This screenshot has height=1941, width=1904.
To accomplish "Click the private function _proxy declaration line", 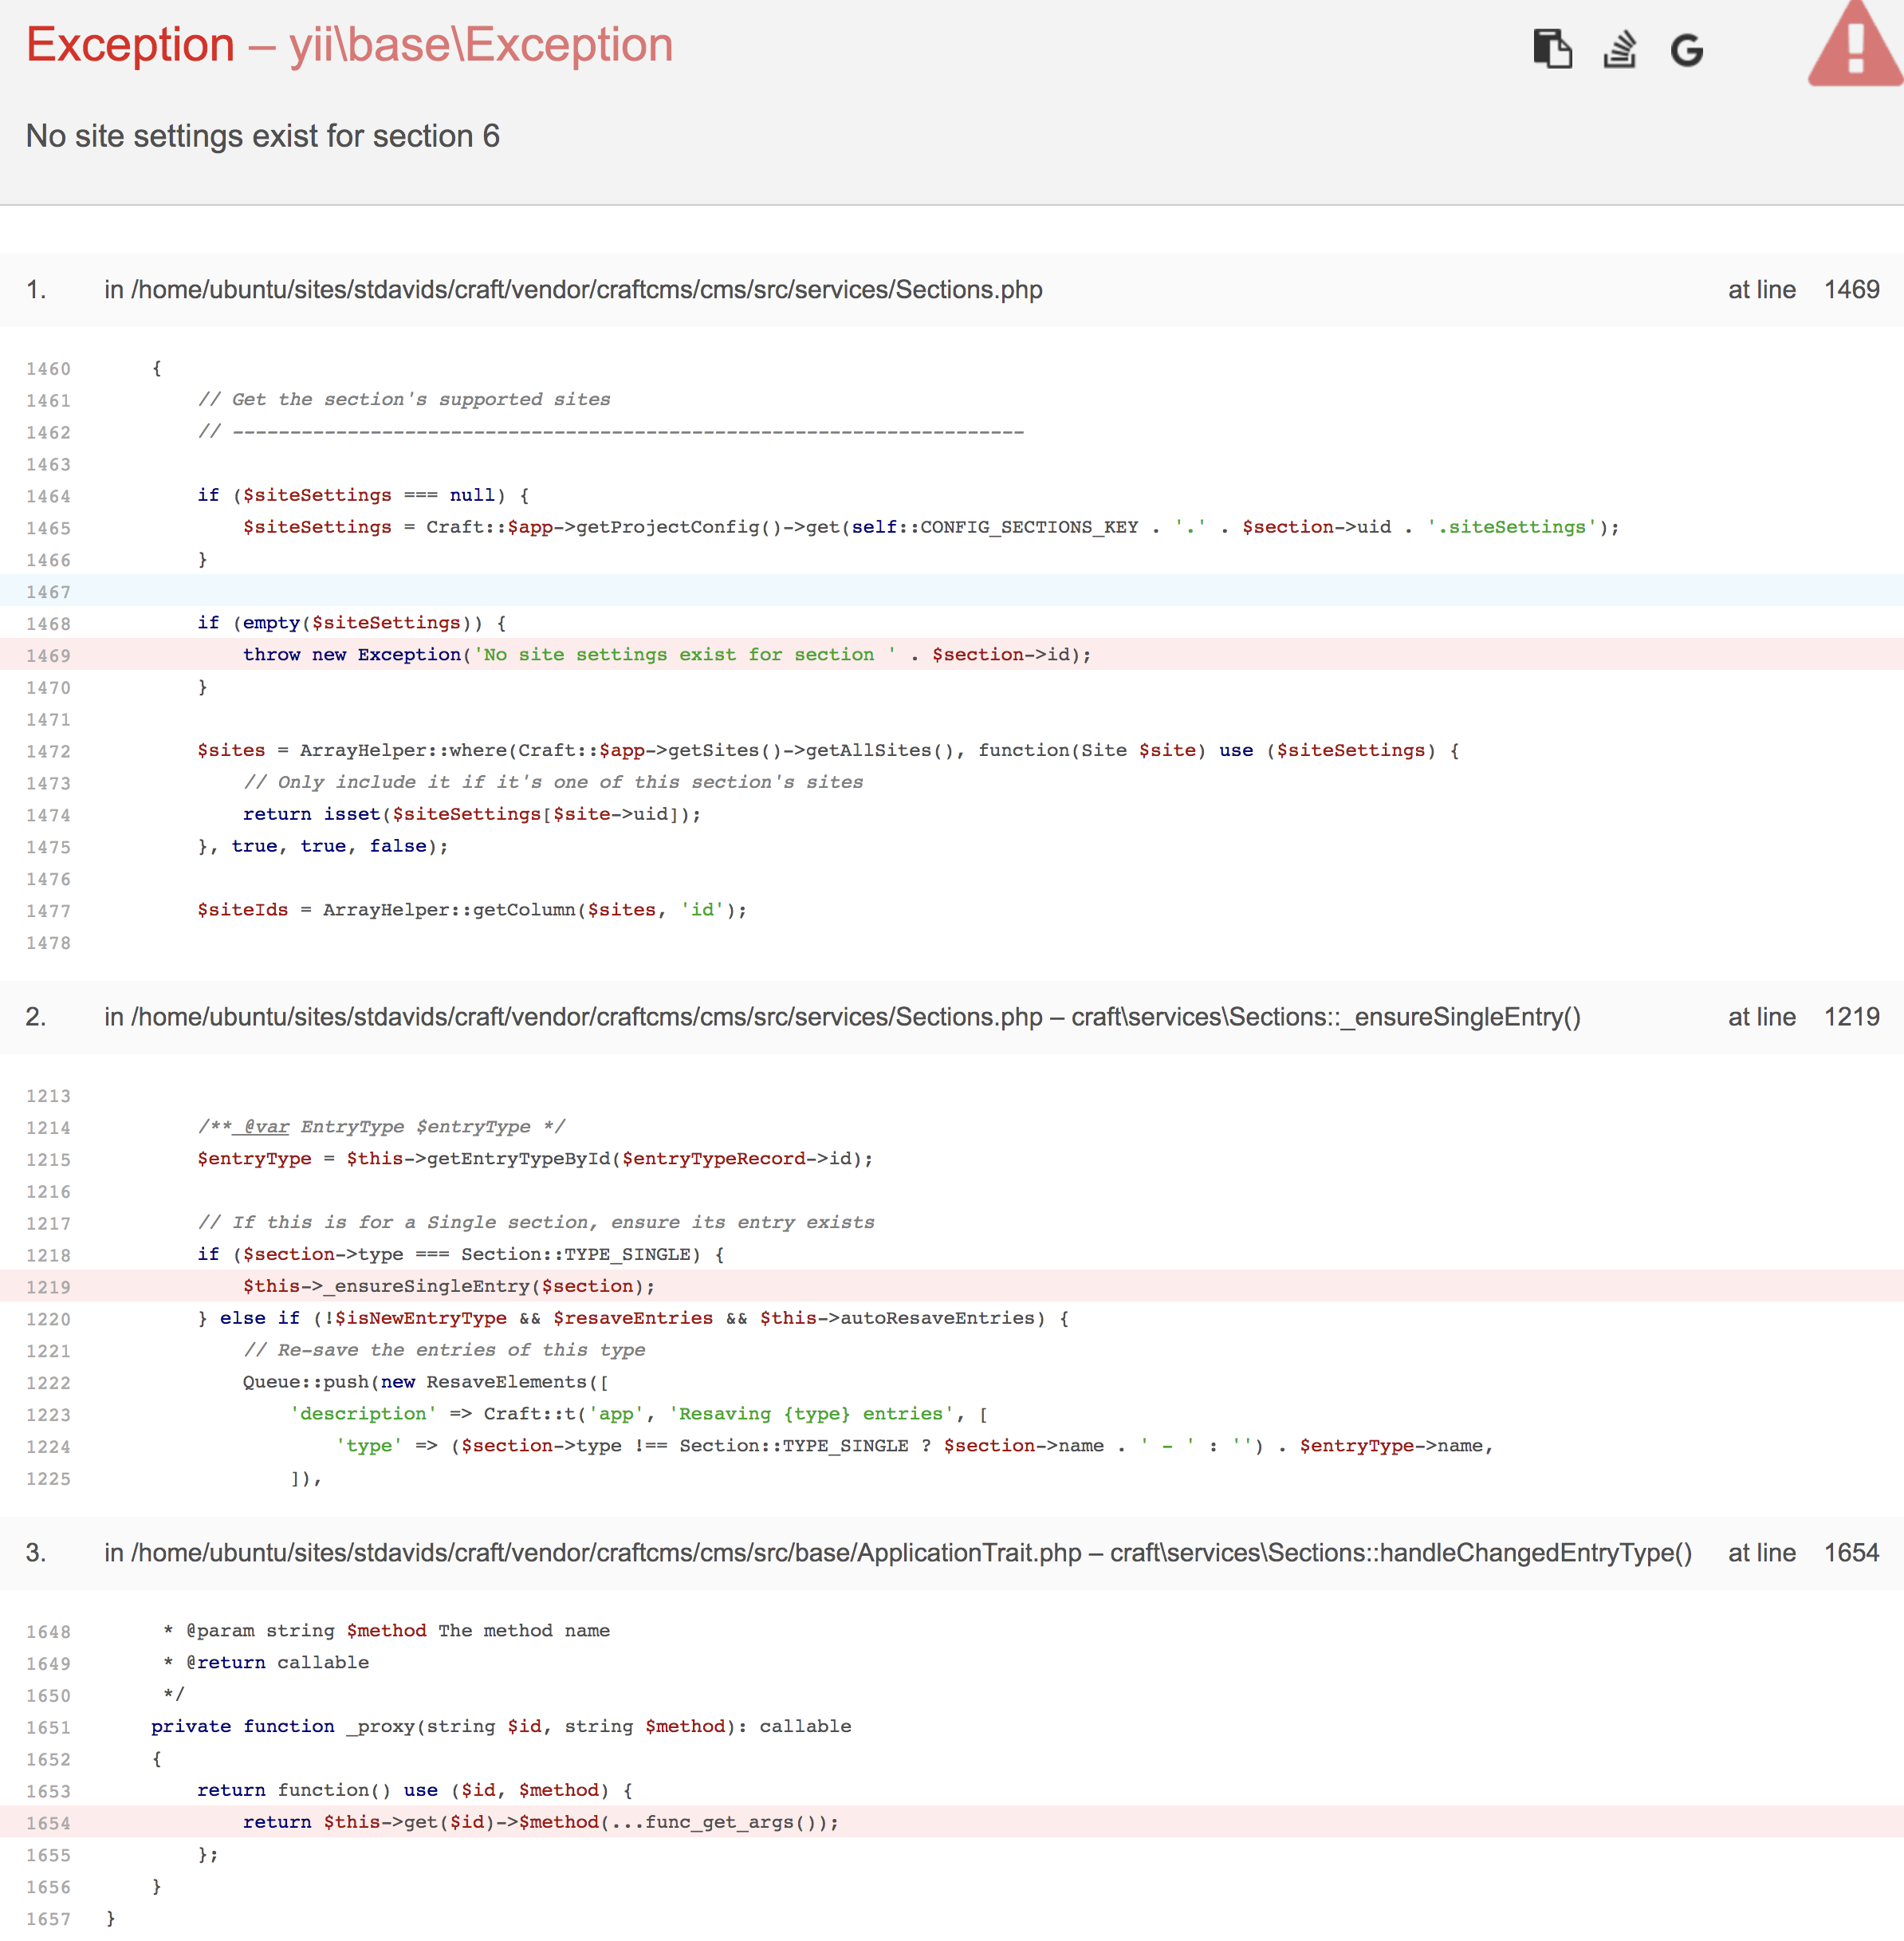I will 500,1727.
